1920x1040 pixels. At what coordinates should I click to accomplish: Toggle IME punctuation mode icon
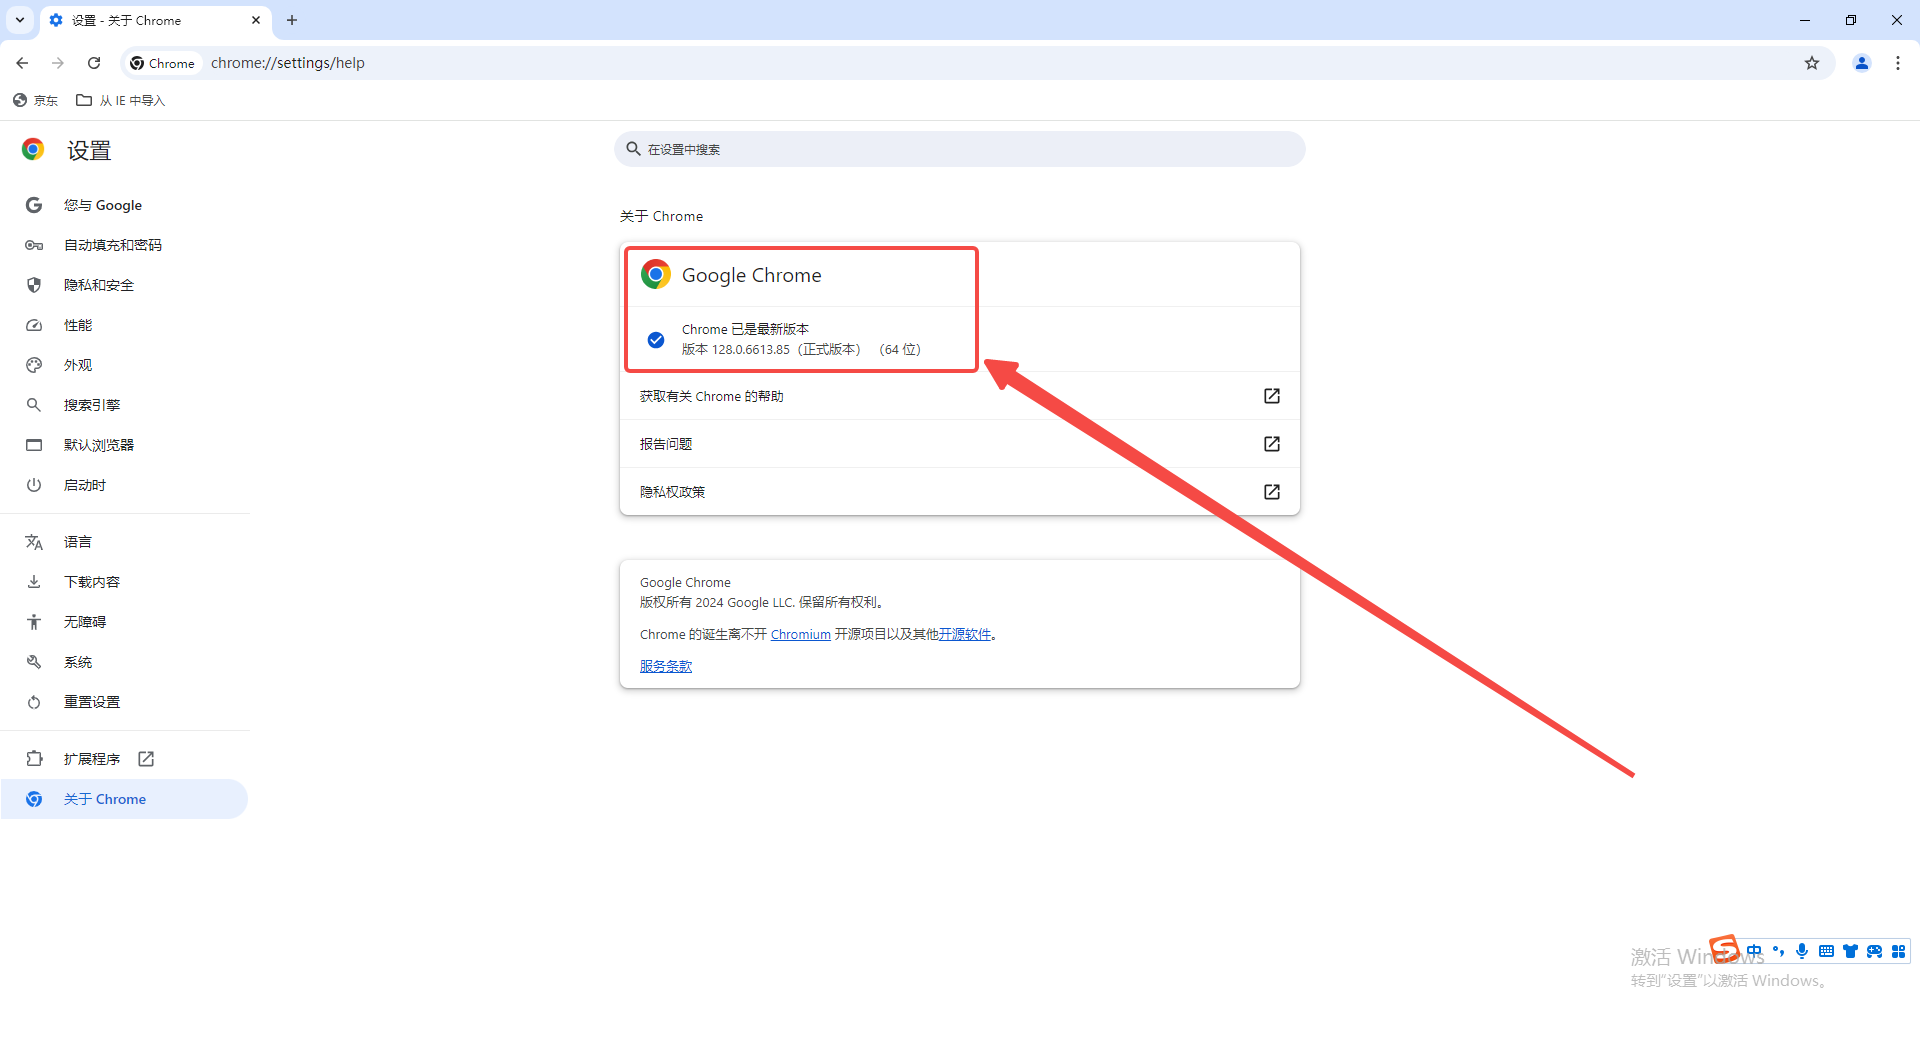1778,951
